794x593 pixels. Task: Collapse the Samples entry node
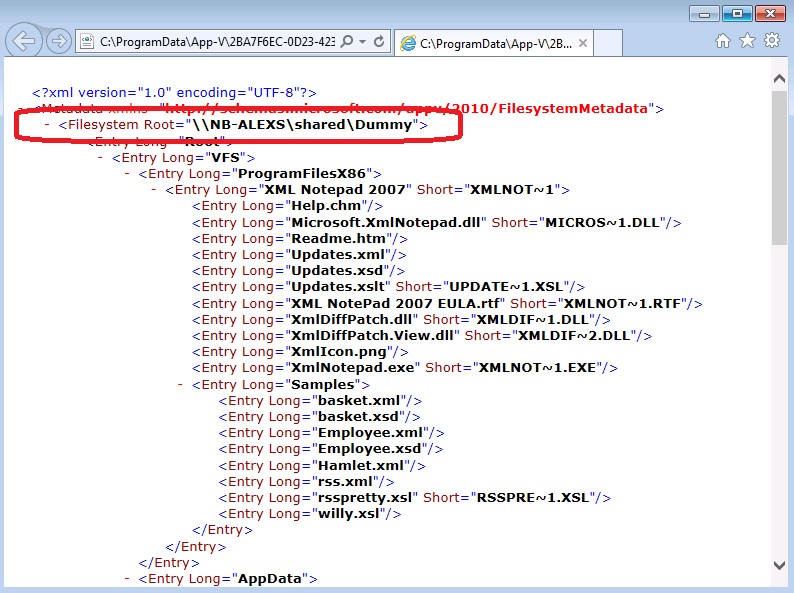click(x=180, y=384)
